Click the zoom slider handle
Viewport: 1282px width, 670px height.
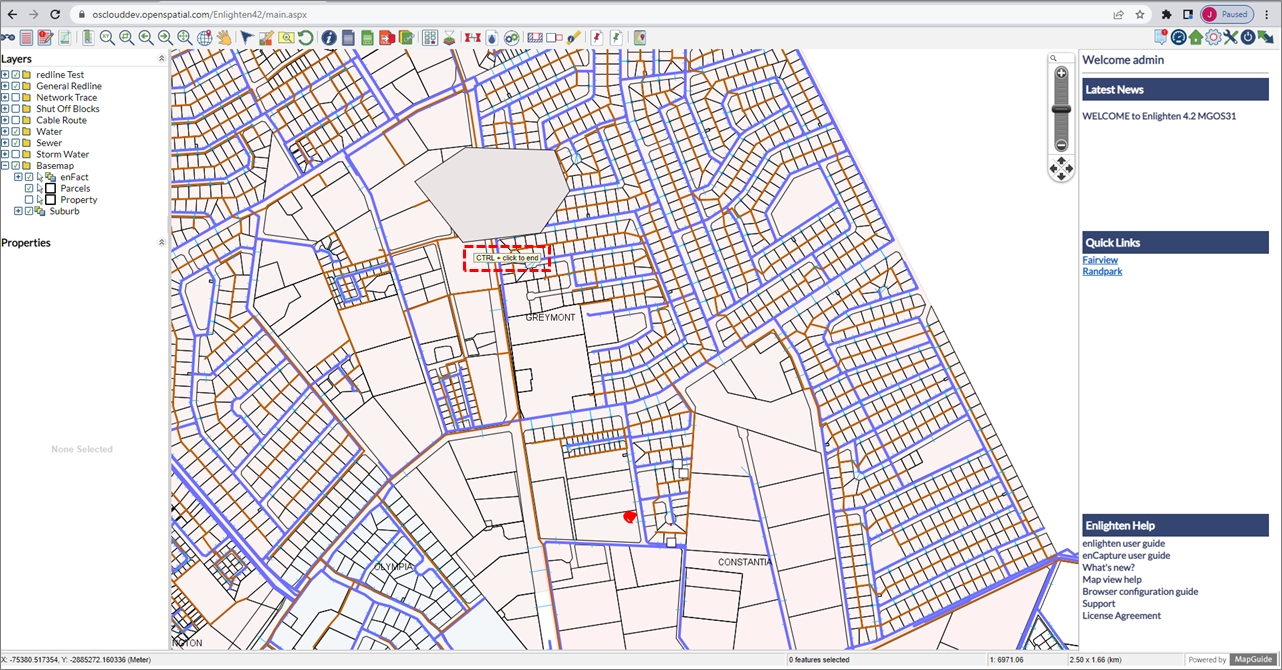coord(1061,109)
